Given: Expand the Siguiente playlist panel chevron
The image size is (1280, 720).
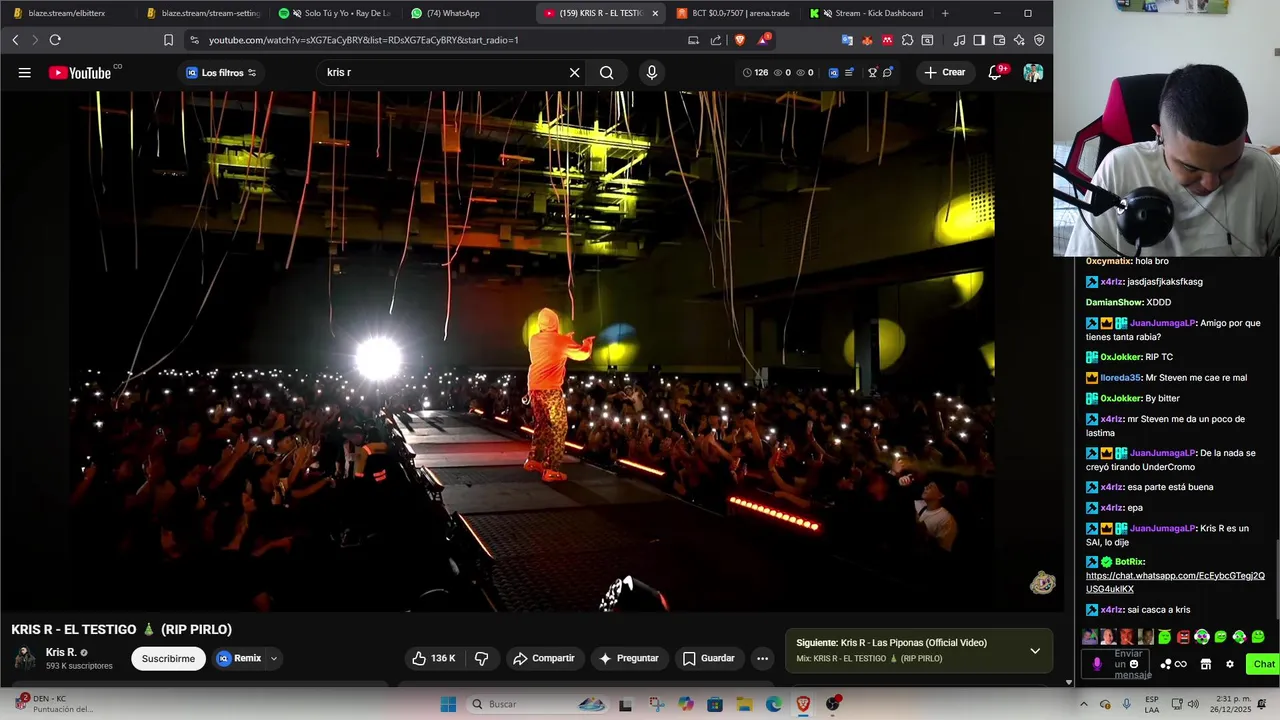Looking at the screenshot, I should click(x=1035, y=650).
